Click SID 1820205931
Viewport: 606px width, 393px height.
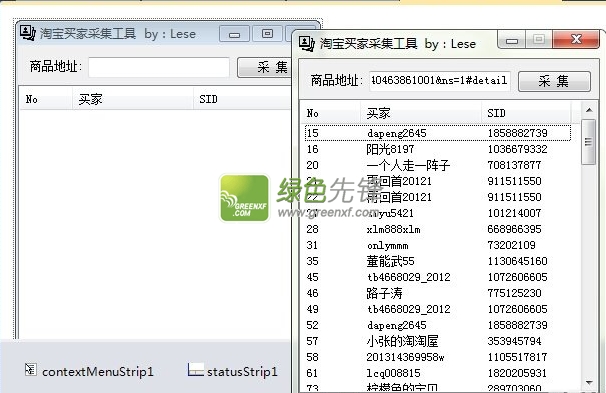click(517, 373)
